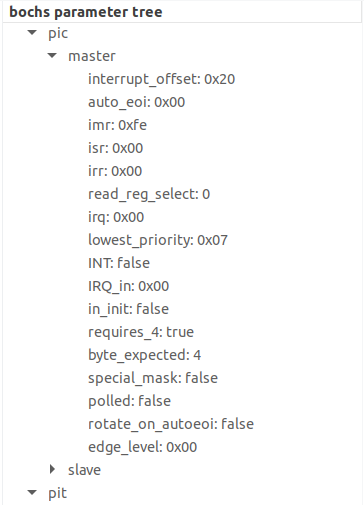Image resolution: width=364 pixels, height=505 pixels.
Task: Expand the slave node arrow
Action: click(x=52, y=469)
